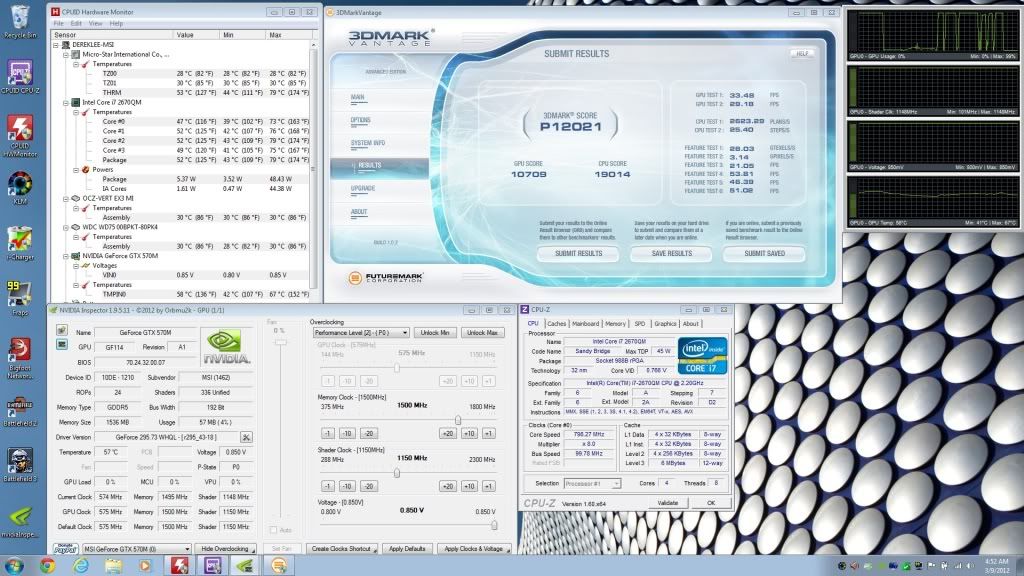Viewport: 1024px width, 576px height.
Task: Toggle the Auto fan checkbox in NVIDIA Inspector
Action: pos(274,530)
